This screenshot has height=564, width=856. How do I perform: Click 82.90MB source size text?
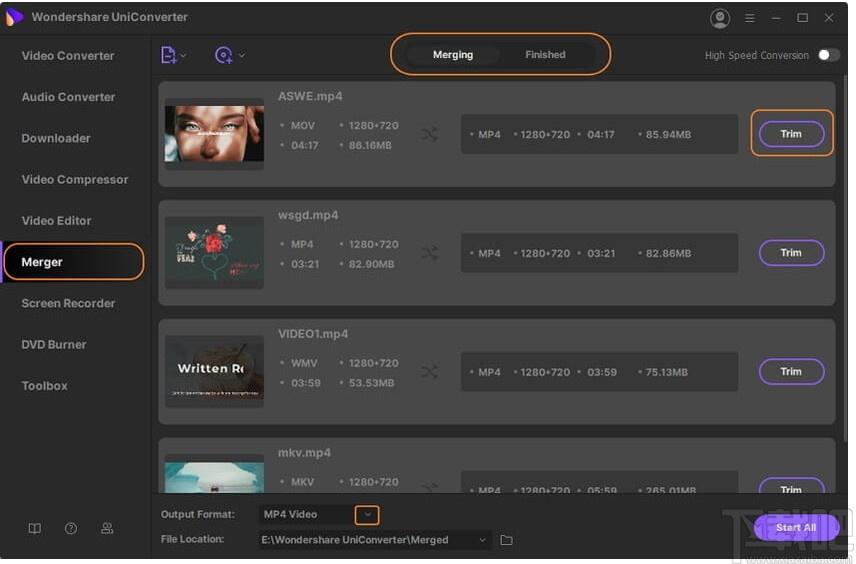pos(371,264)
